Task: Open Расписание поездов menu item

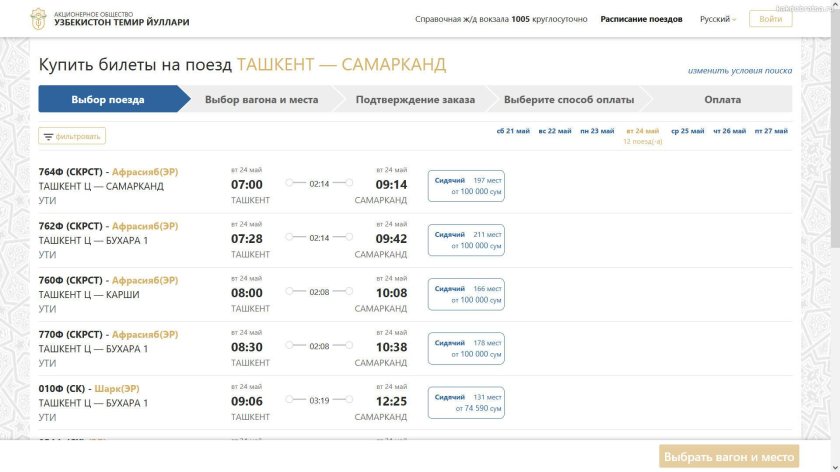Action: click(x=641, y=19)
